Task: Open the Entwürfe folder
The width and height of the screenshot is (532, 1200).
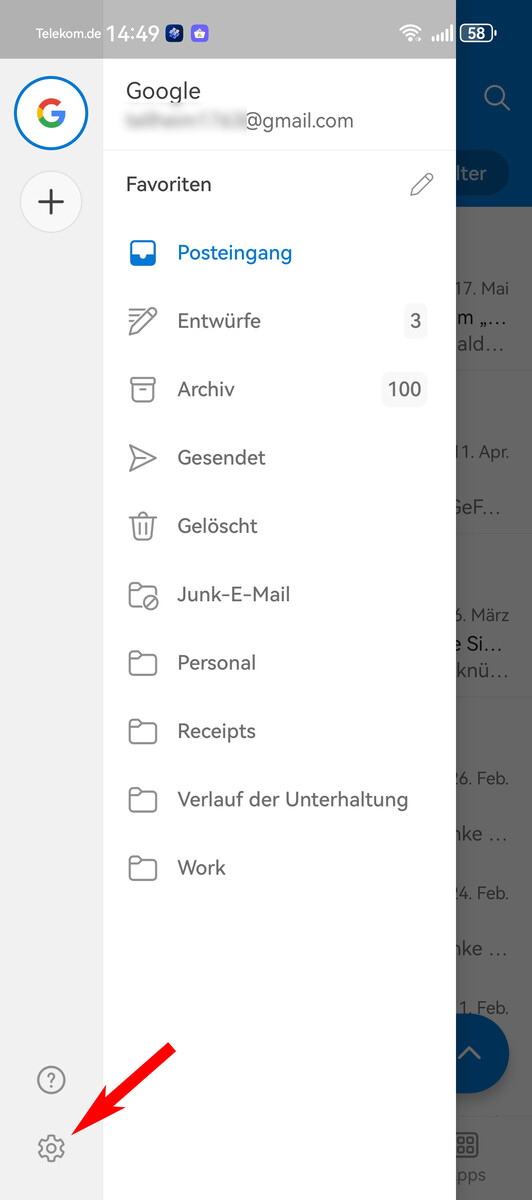Action: pos(279,321)
